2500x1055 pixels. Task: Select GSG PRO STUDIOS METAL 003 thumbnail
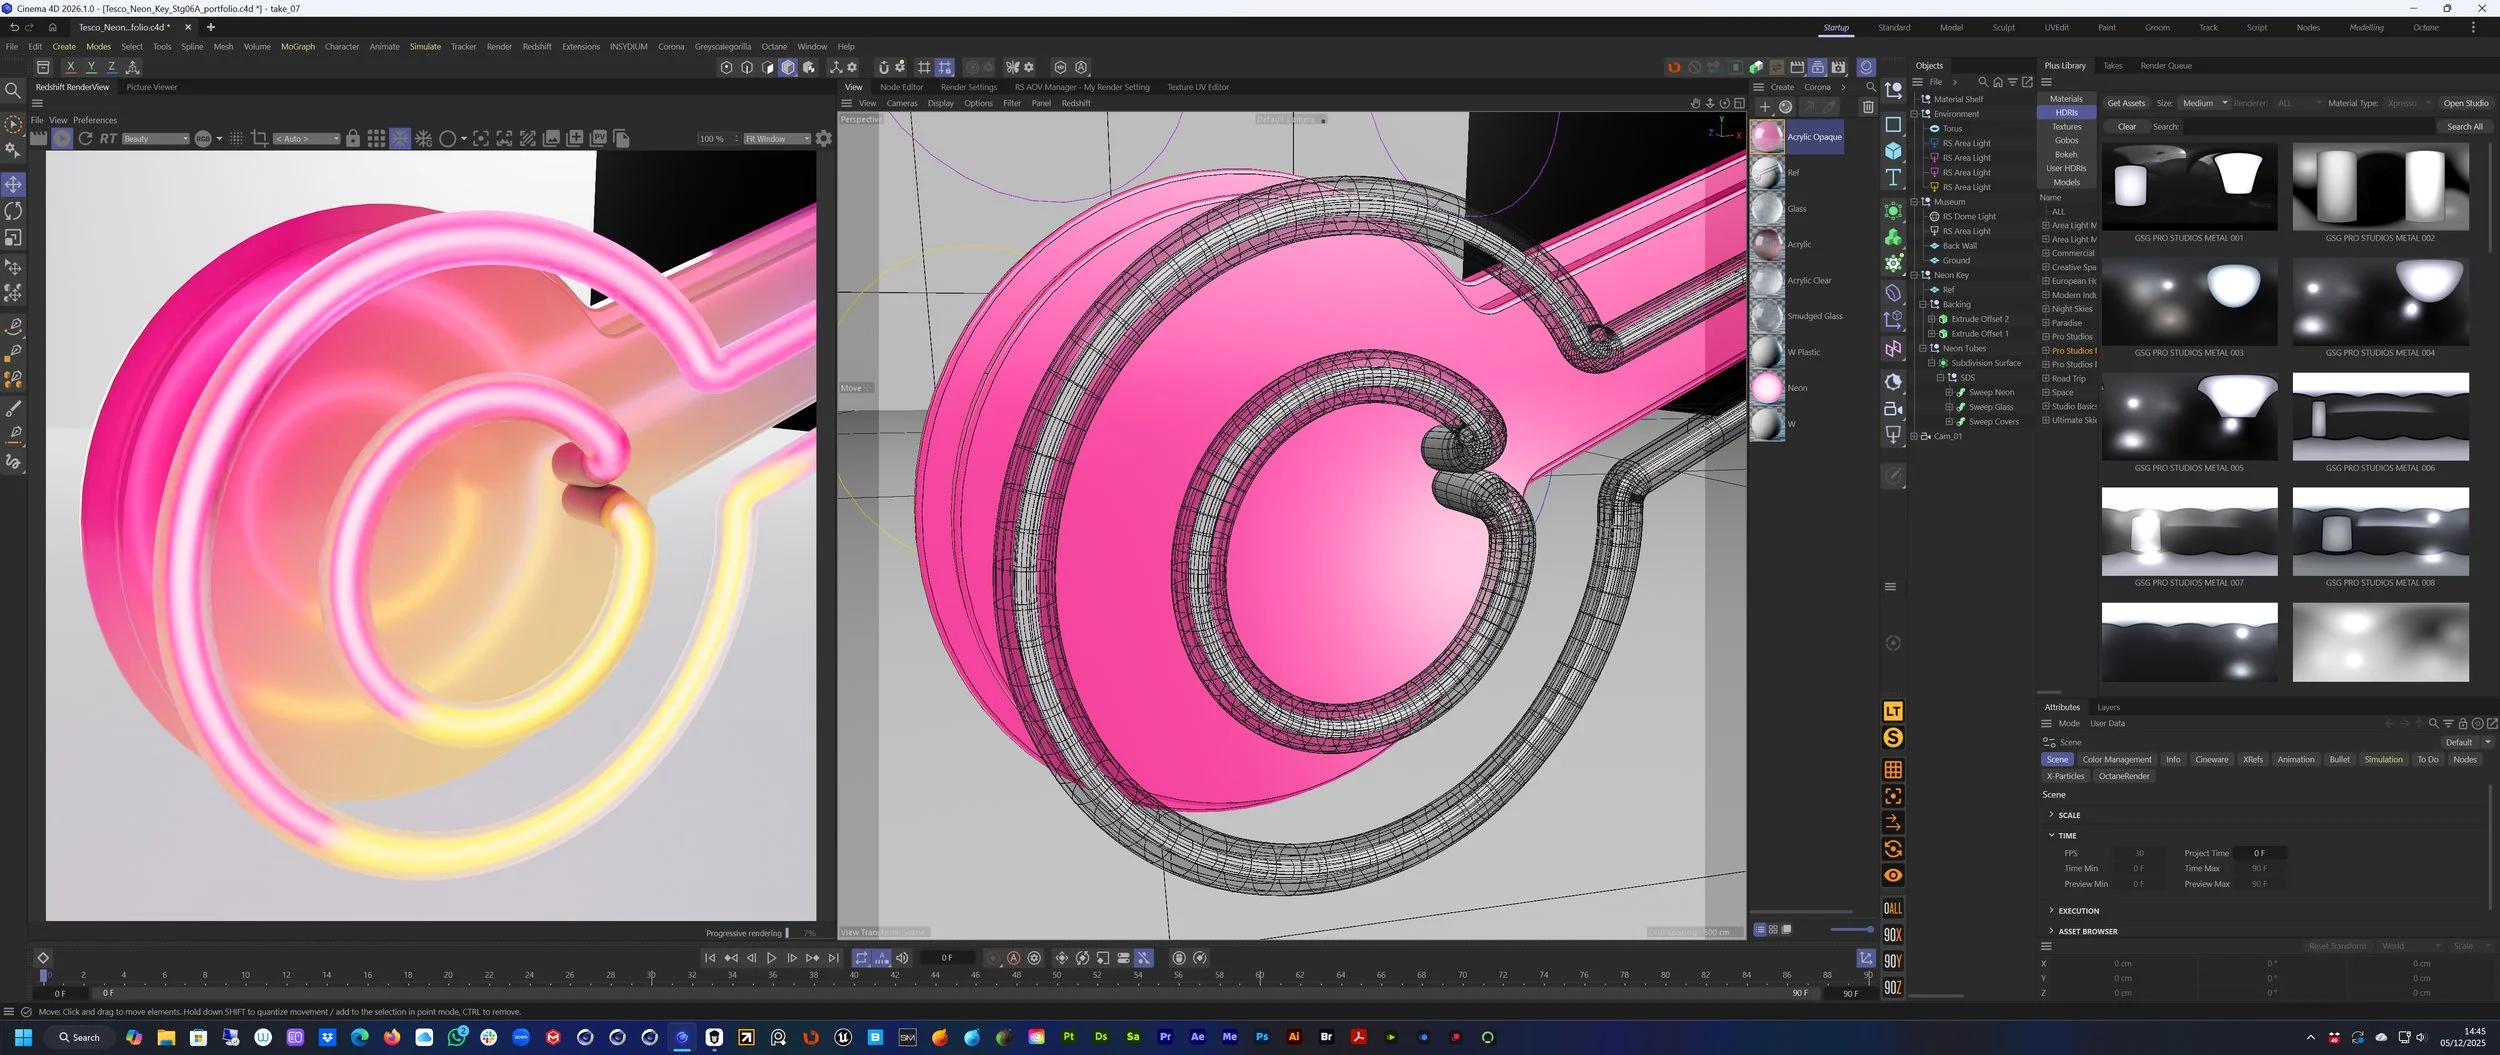[x=2189, y=302]
